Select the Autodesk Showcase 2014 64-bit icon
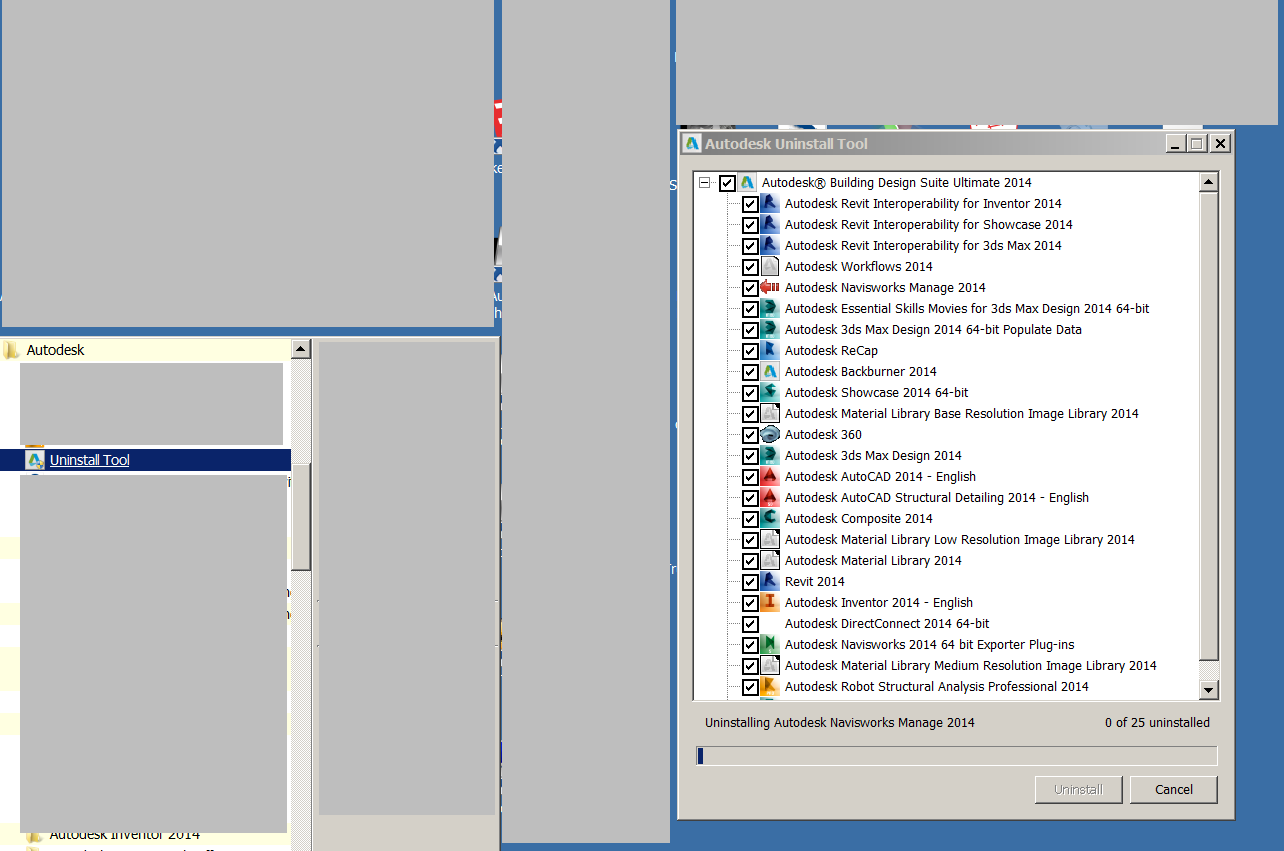 pos(769,392)
